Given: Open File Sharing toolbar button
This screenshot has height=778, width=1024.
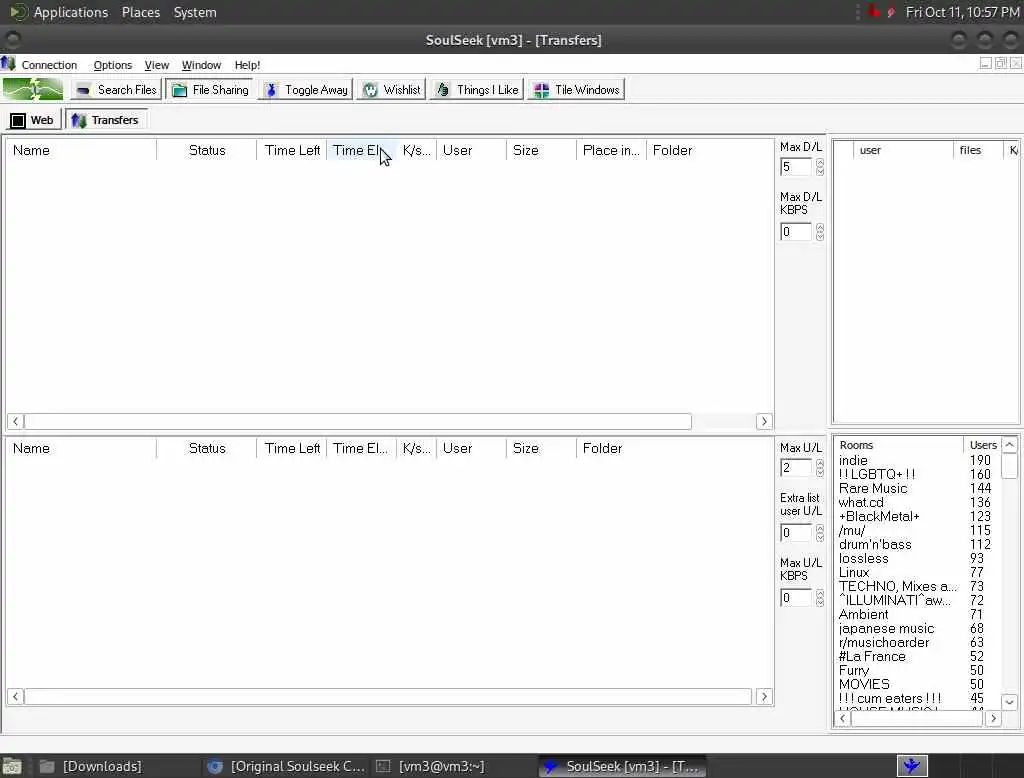Looking at the screenshot, I should (x=210, y=89).
